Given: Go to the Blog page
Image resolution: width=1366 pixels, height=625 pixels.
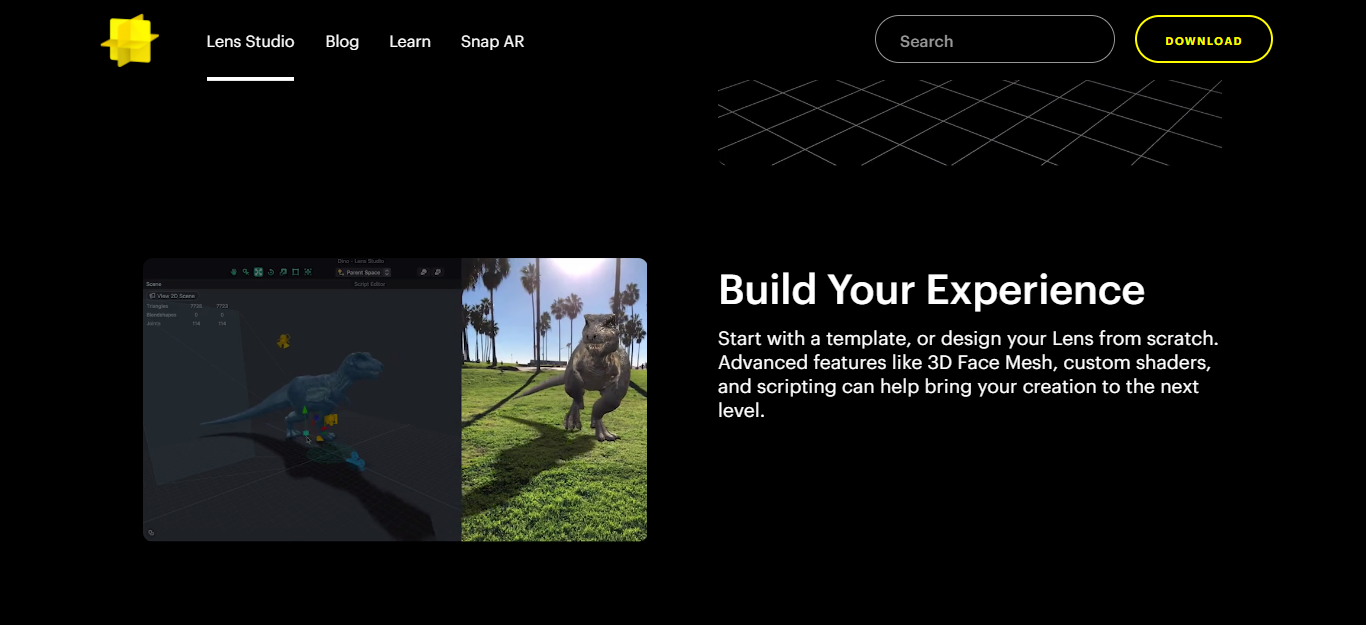Looking at the screenshot, I should (342, 42).
